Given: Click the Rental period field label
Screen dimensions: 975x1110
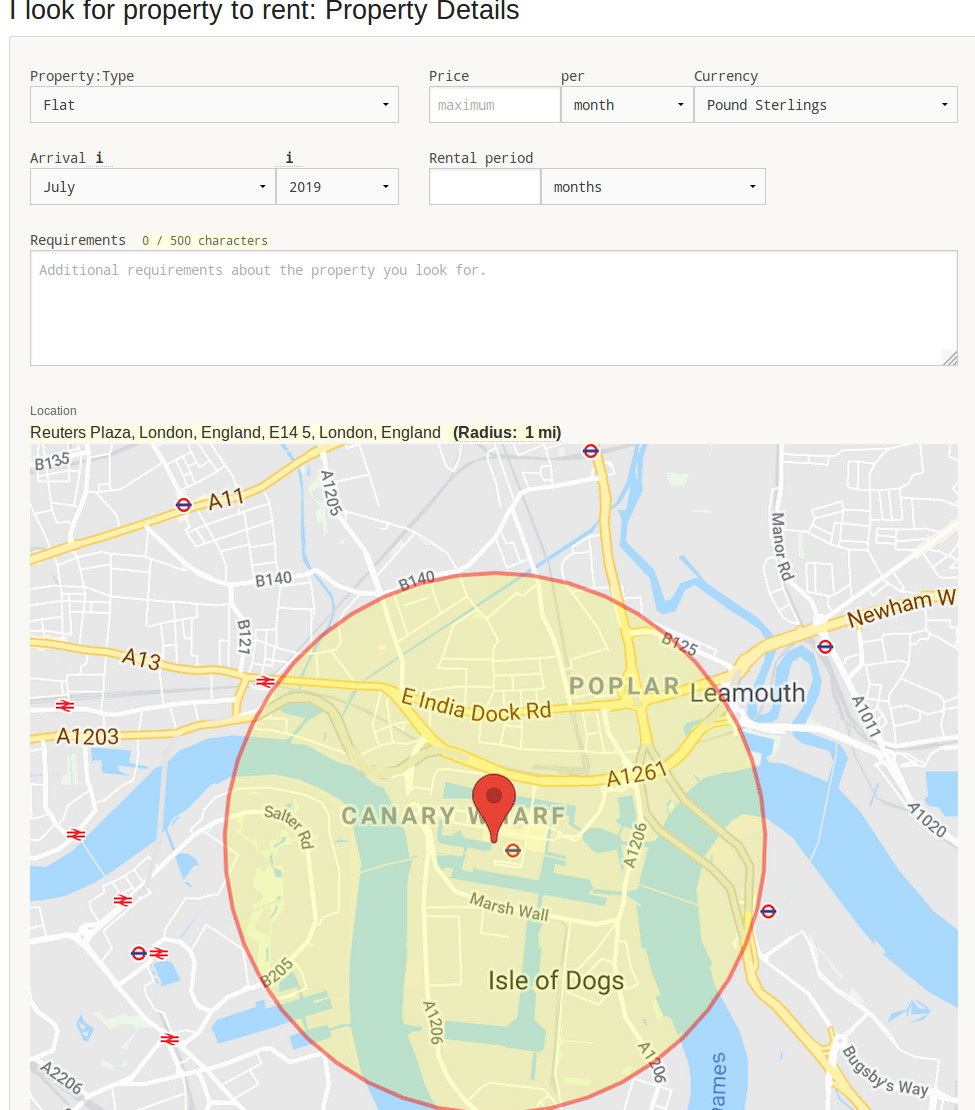Looking at the screenshot, I should coord(481,158).
